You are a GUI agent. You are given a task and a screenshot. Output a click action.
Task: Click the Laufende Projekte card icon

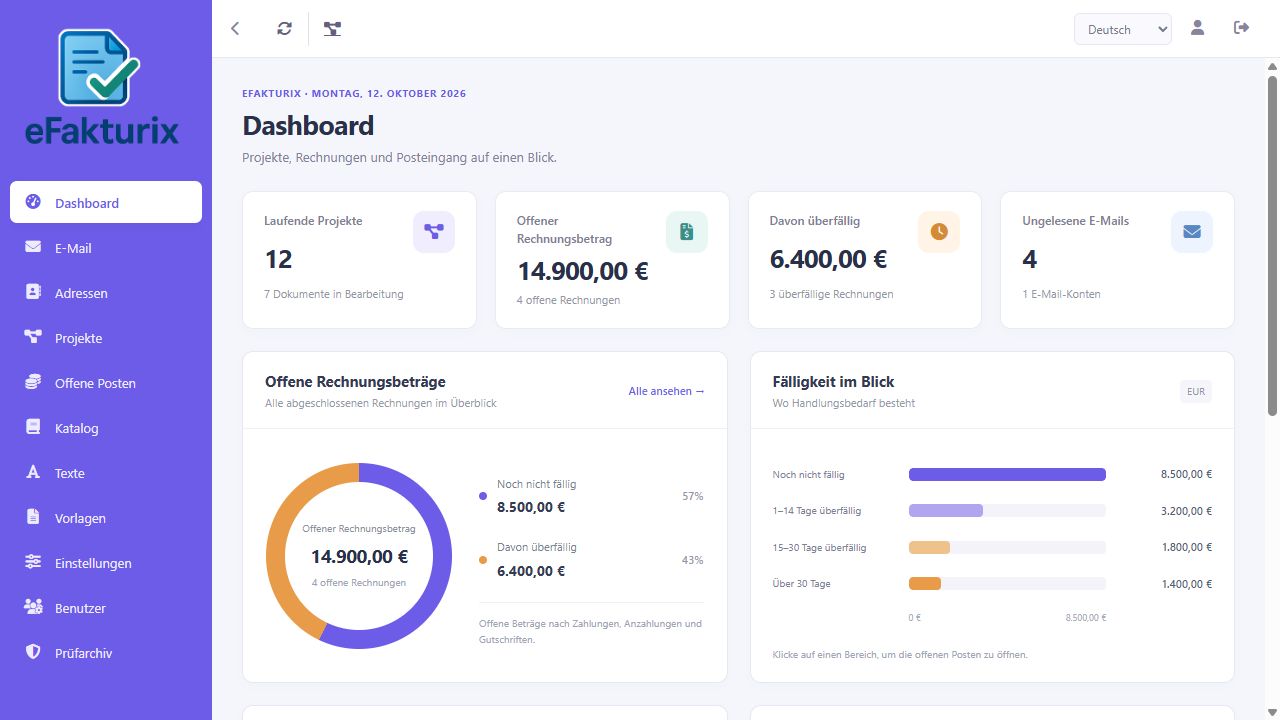(434, 232)
